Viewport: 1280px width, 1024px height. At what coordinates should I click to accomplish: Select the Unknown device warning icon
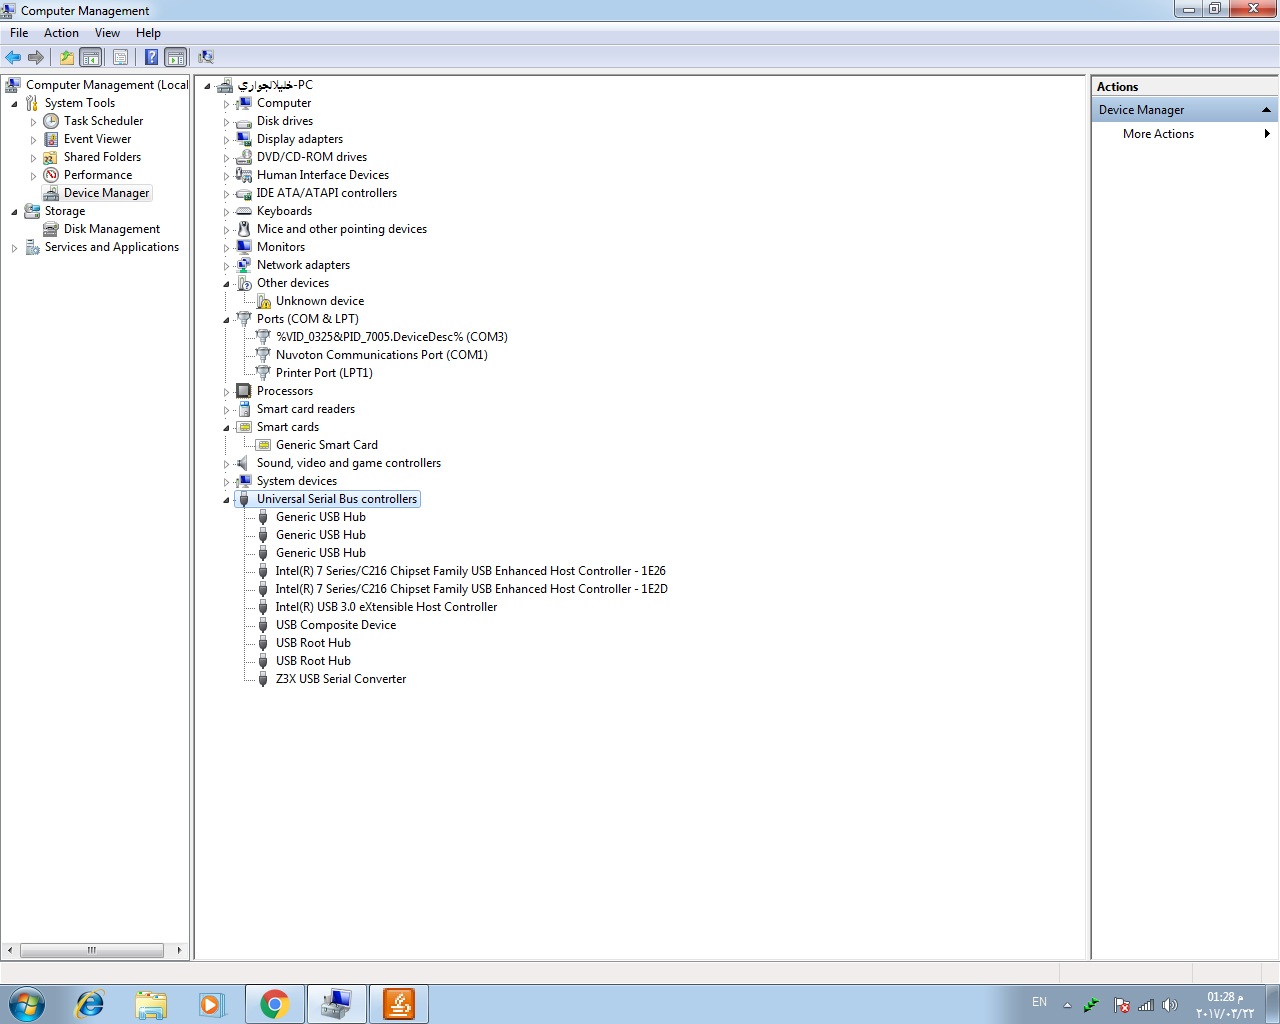click(263, 301)
